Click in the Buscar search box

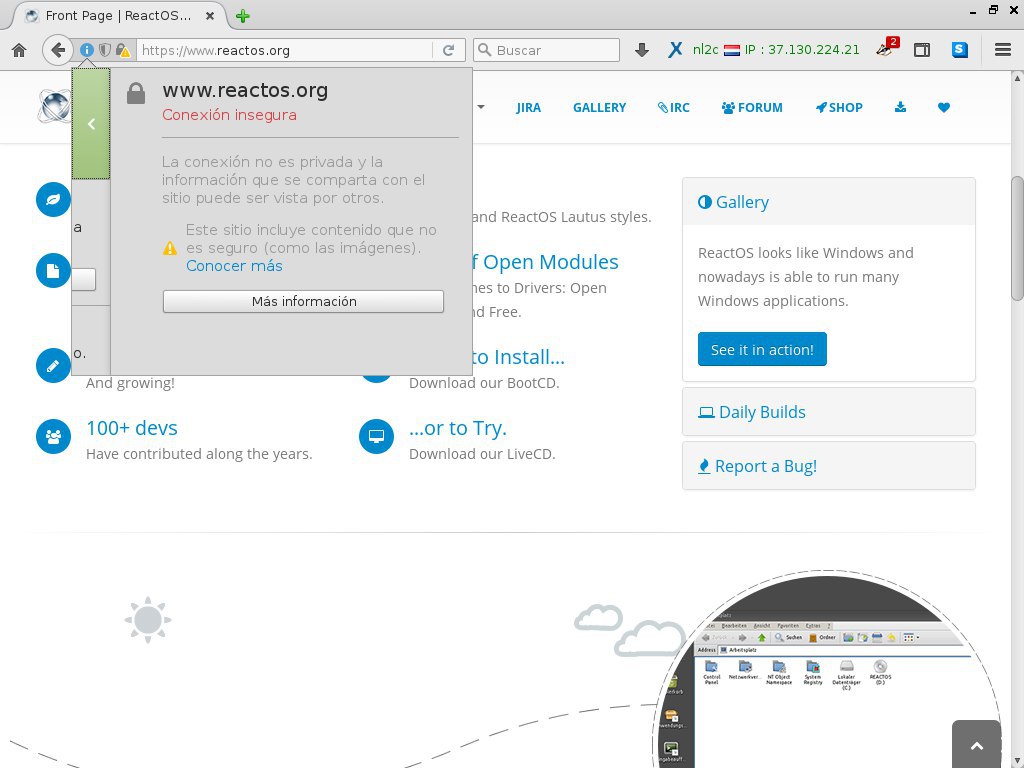547,50
